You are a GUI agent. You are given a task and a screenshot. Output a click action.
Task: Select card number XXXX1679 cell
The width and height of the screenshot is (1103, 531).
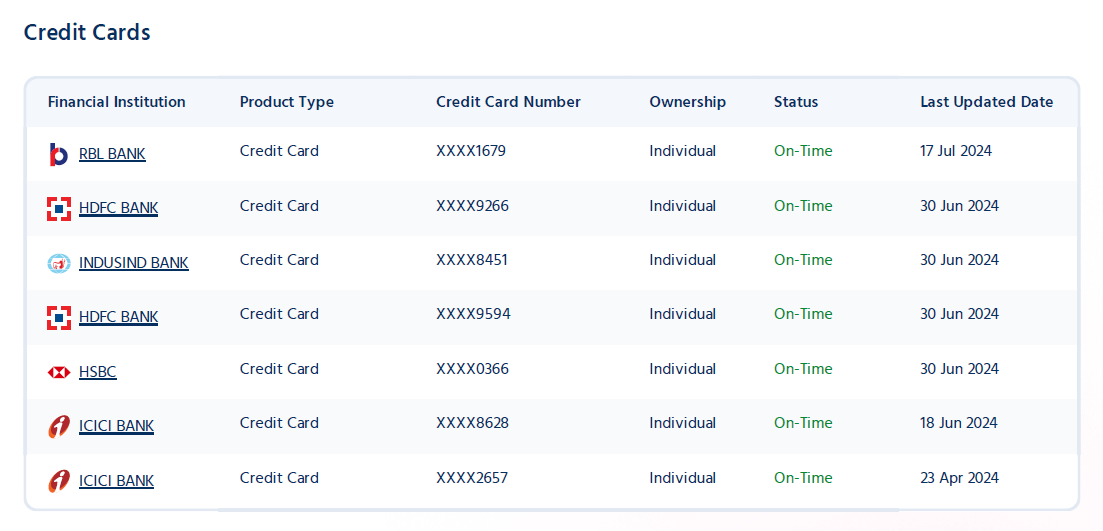(x=471, y=151)
